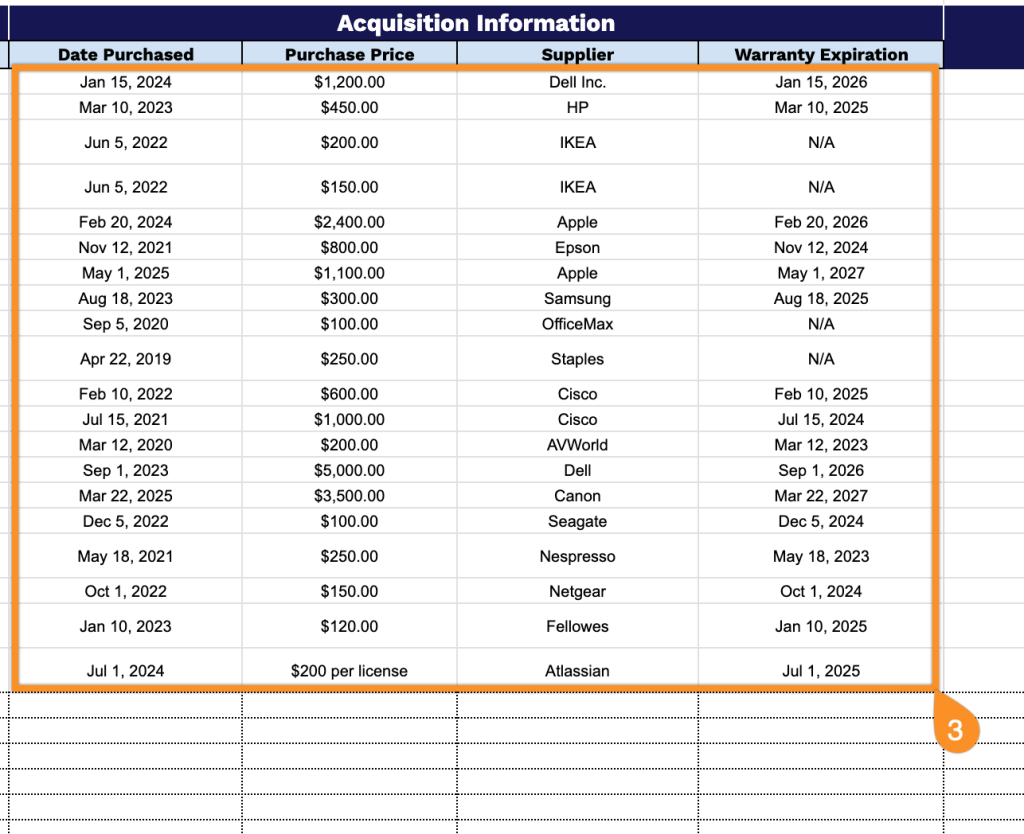Click the $5,000.00 purchase price cell

(349, 470)
